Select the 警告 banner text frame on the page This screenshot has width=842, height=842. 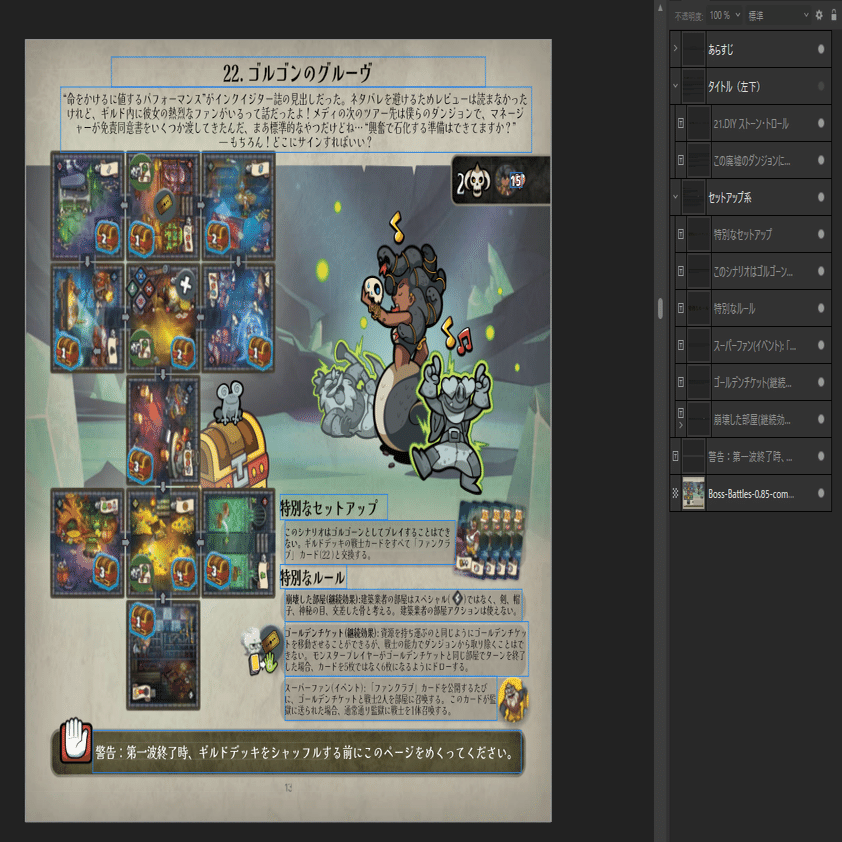click(x=307, y=752)
